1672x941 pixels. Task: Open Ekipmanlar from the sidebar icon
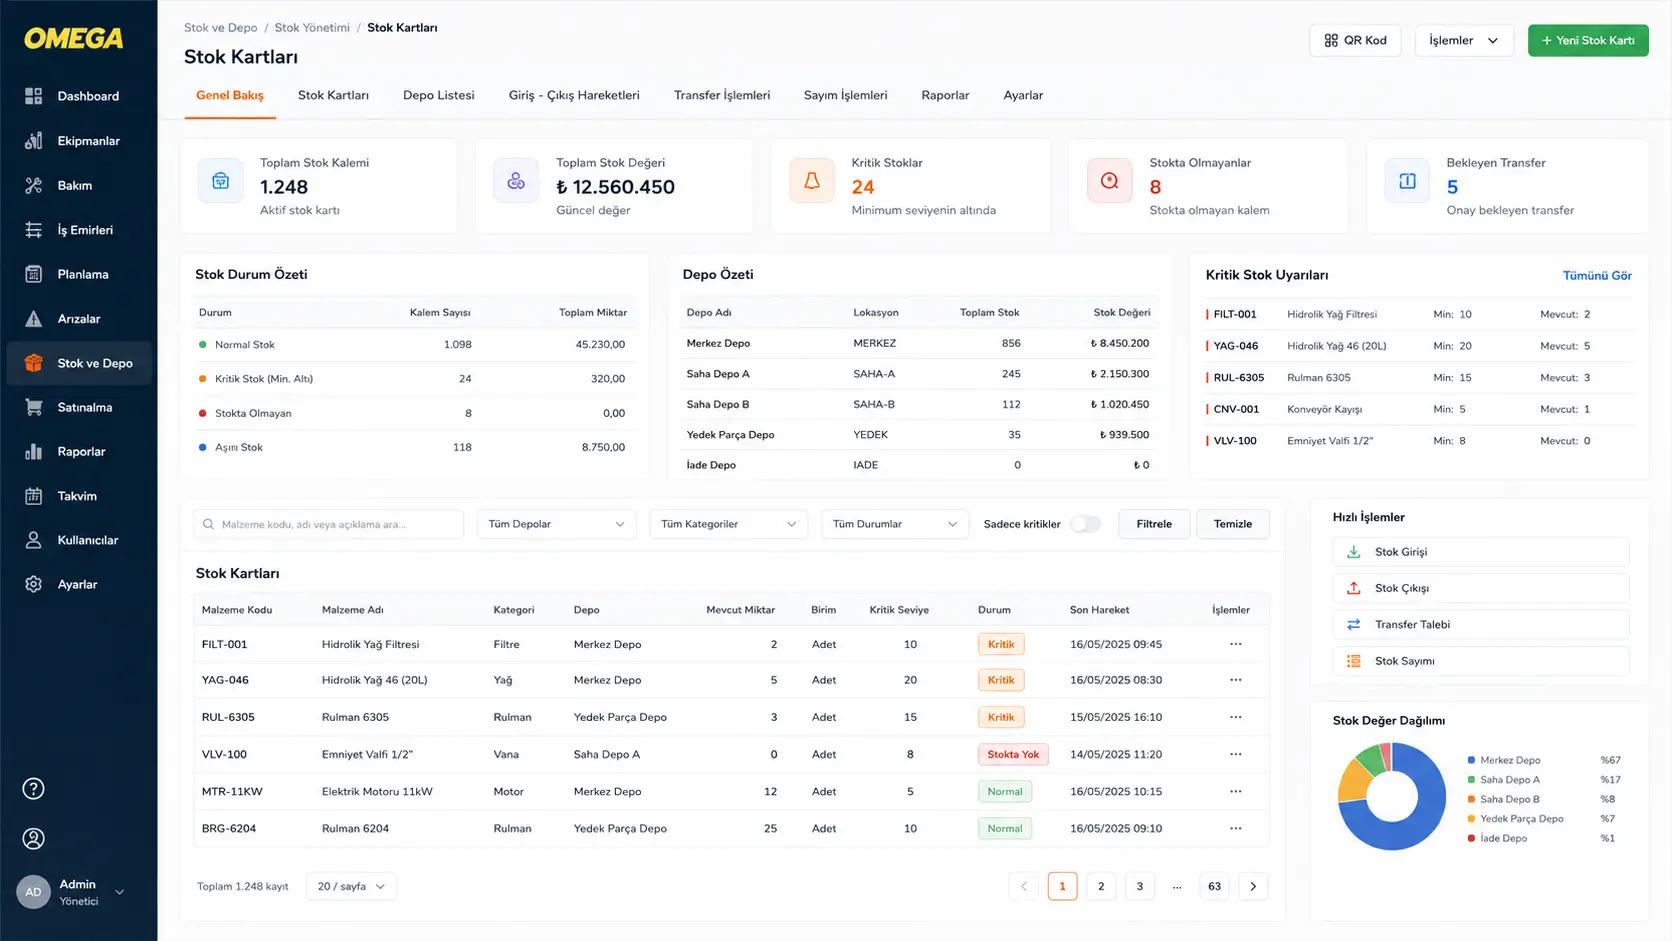[33, 141]
